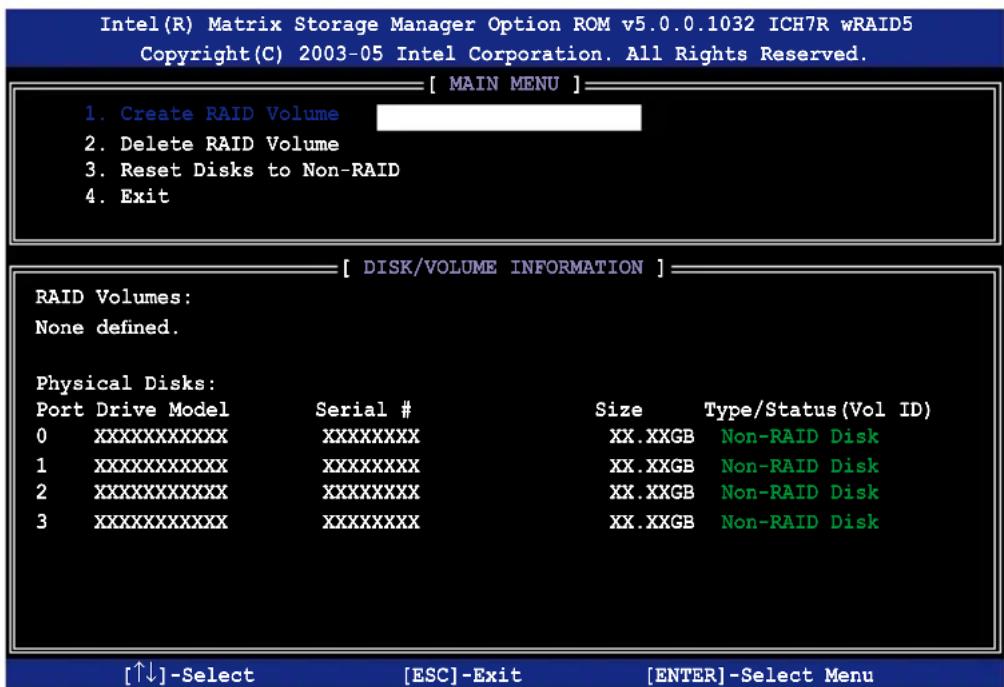
Task: Click drive model of port 2 disk
Action: tap(161, 492)
